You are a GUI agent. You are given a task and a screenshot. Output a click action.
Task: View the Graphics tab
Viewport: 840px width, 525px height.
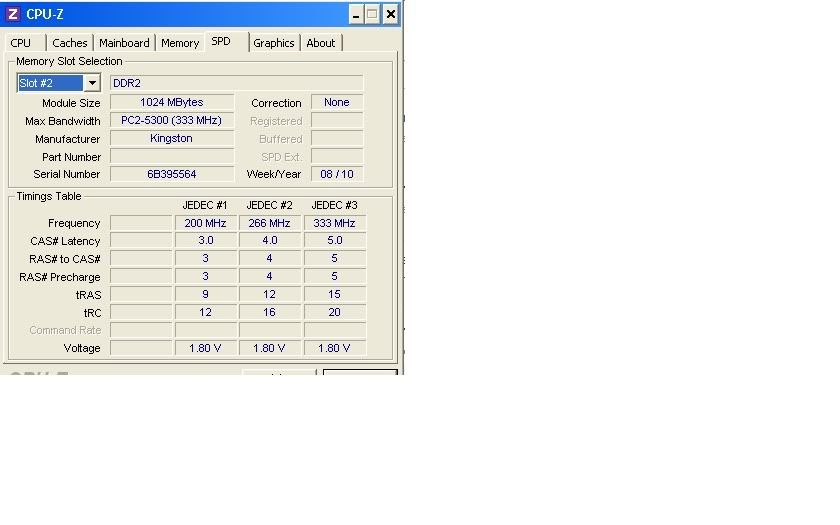point(273,43)
